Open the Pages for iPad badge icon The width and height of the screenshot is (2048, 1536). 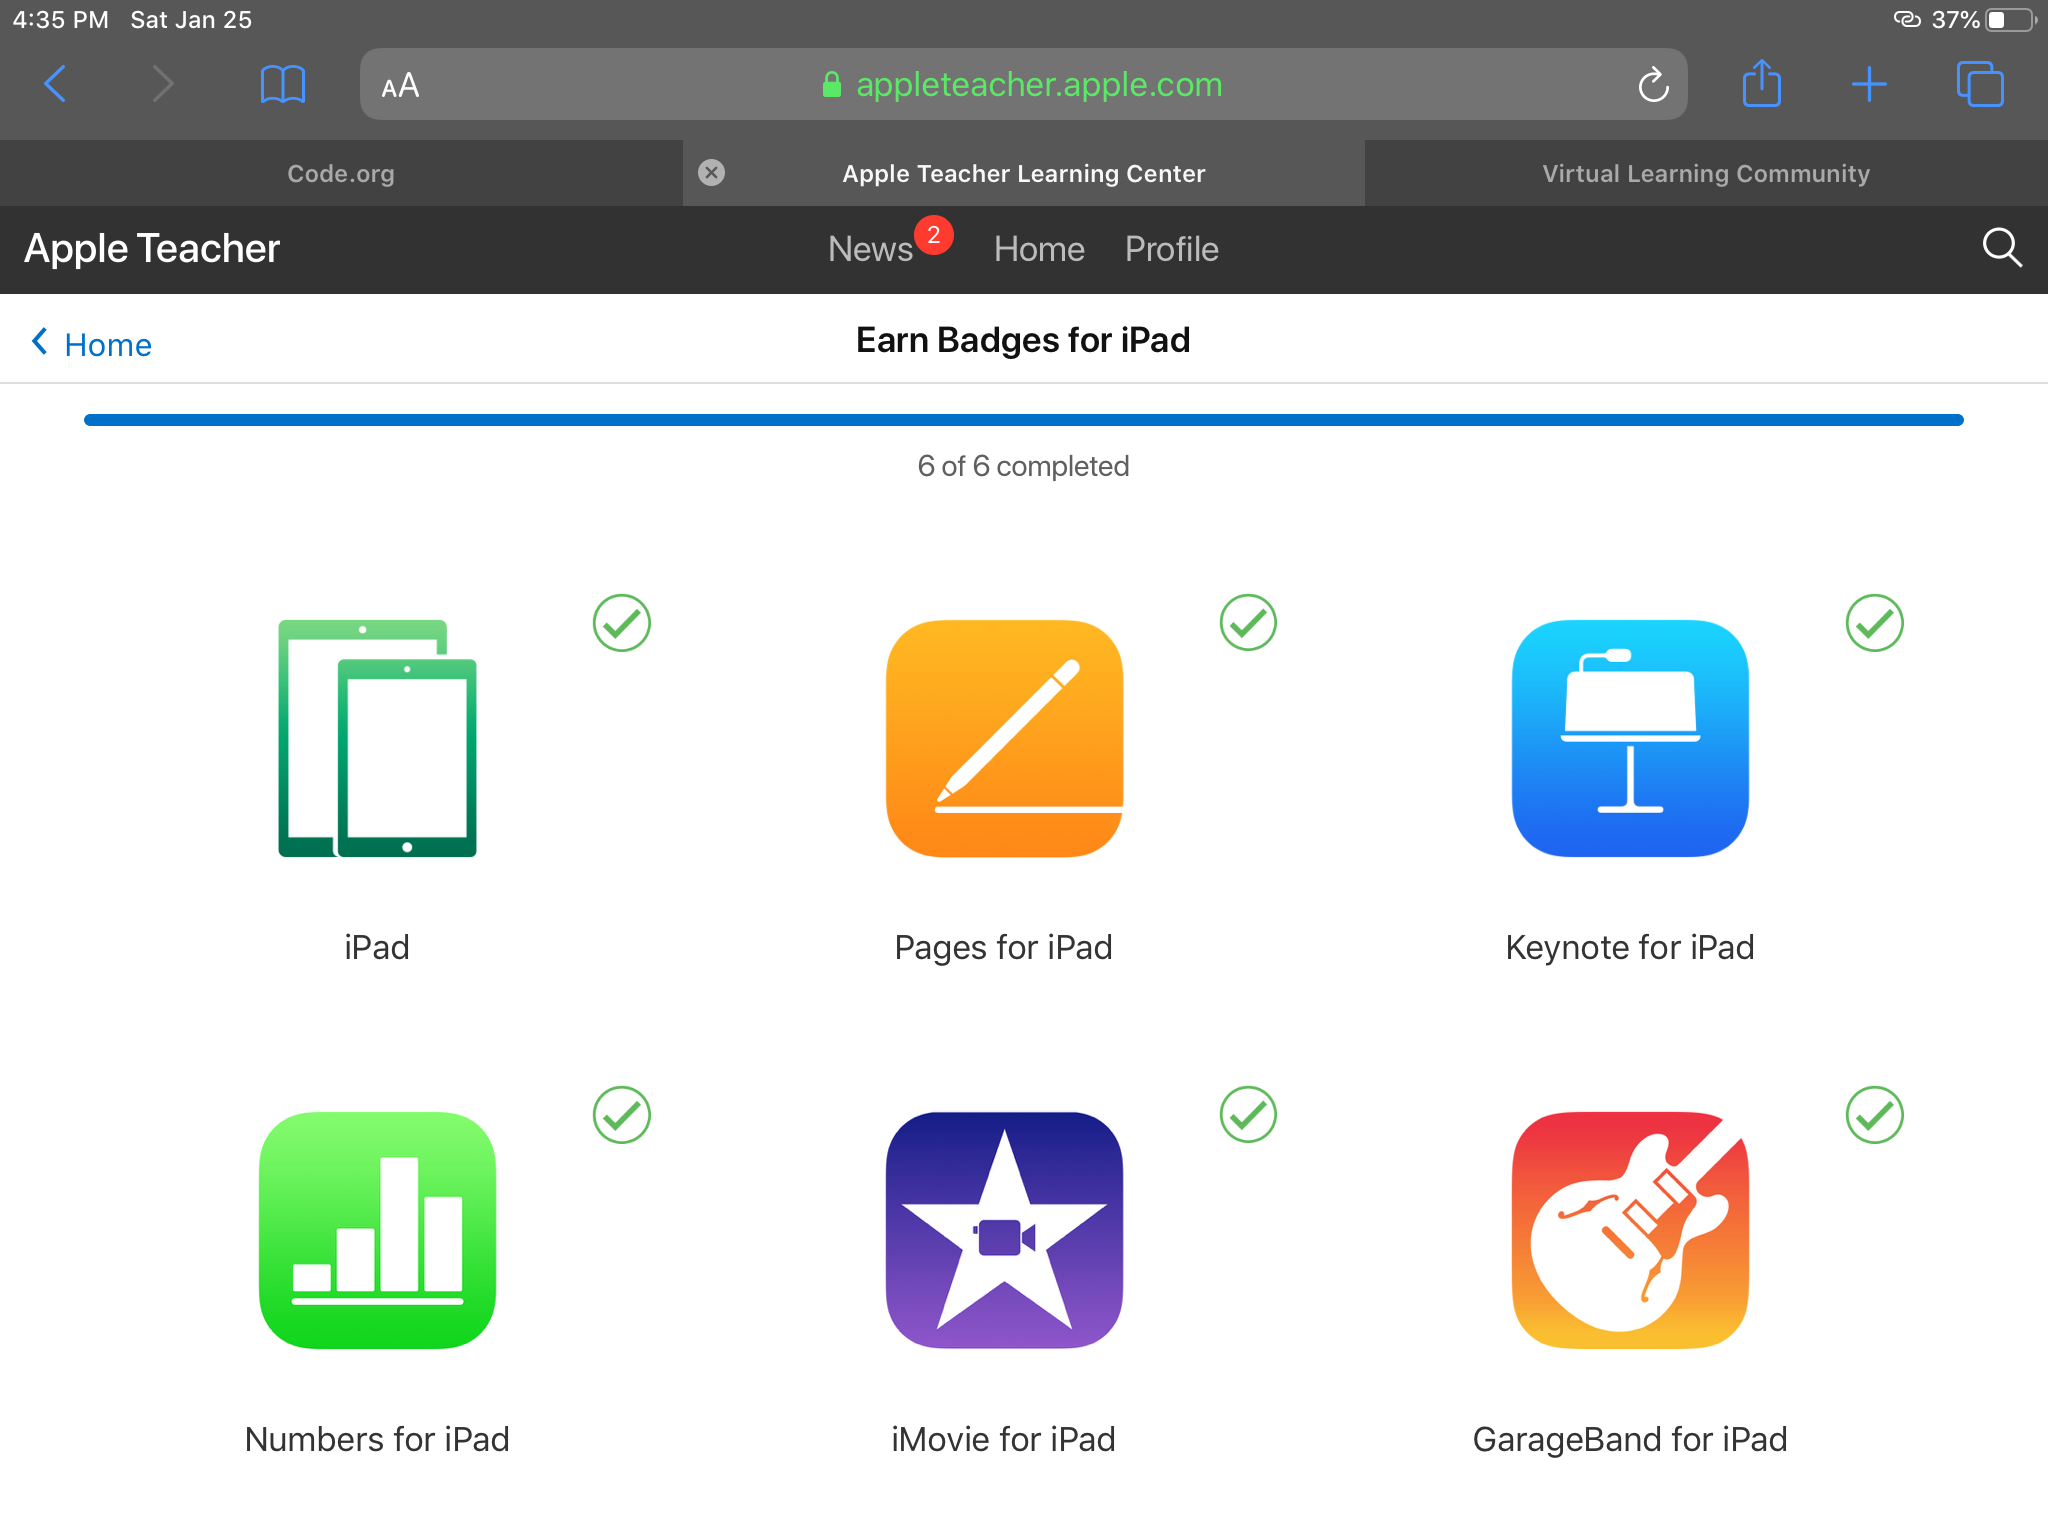1004,738
